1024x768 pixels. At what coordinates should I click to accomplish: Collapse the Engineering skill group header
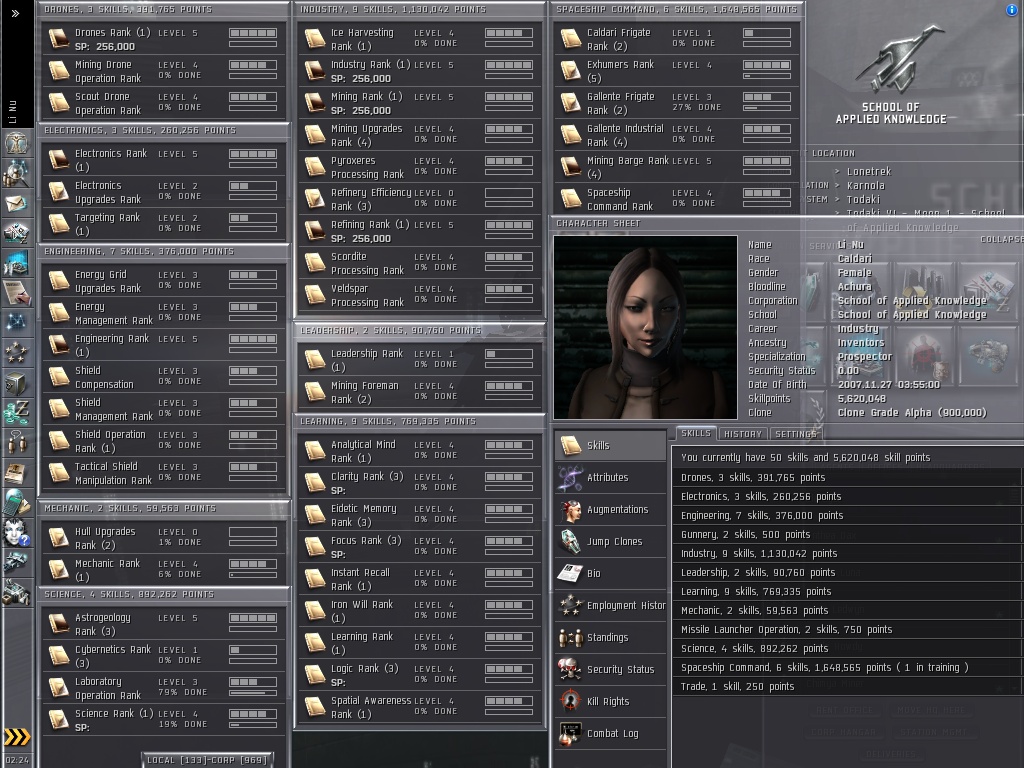(x=163, y=251)
